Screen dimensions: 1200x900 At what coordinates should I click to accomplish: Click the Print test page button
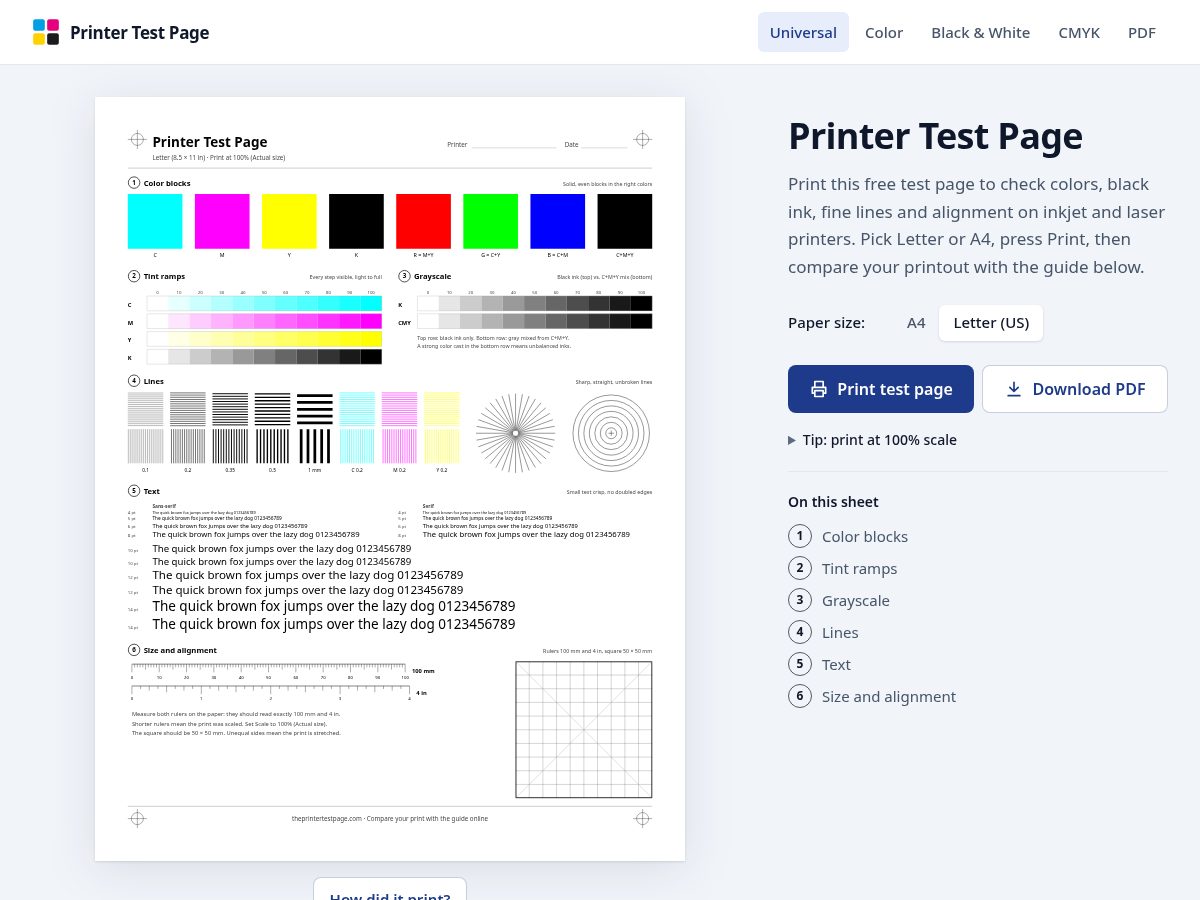881,389
